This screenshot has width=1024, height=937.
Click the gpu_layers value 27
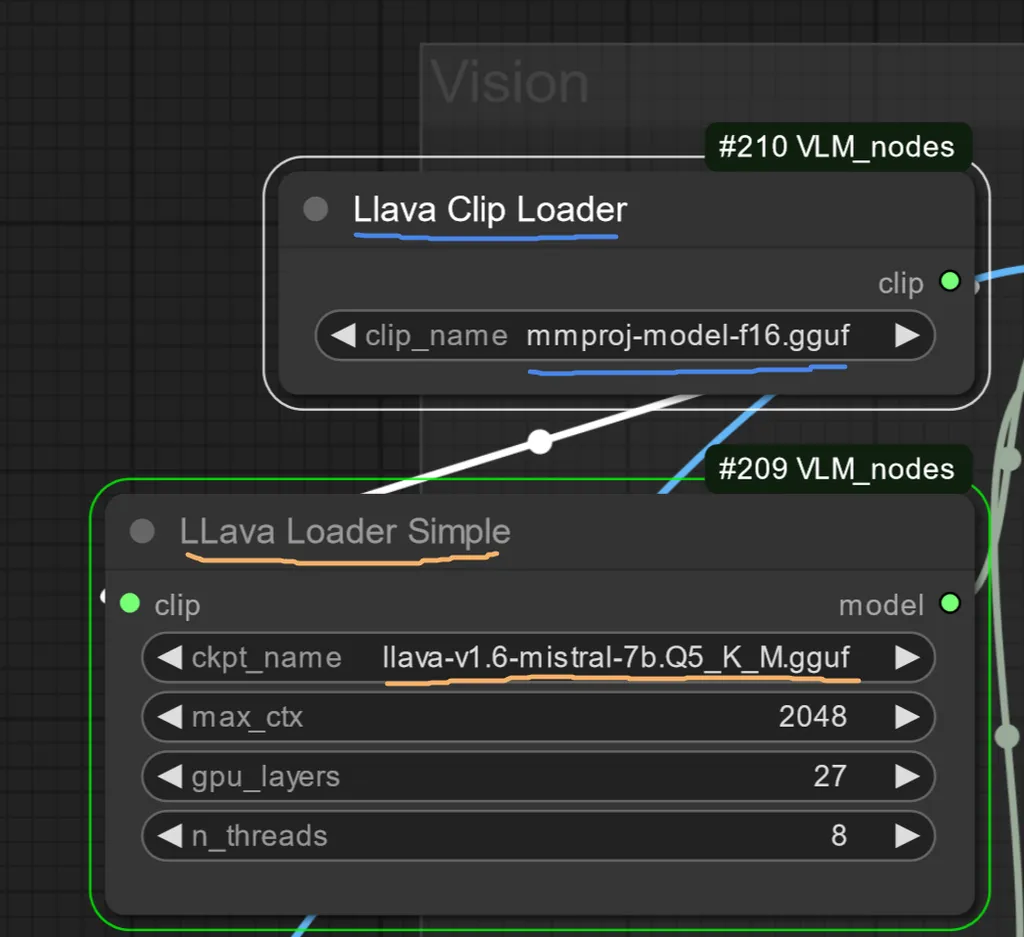tap(830, 776)
